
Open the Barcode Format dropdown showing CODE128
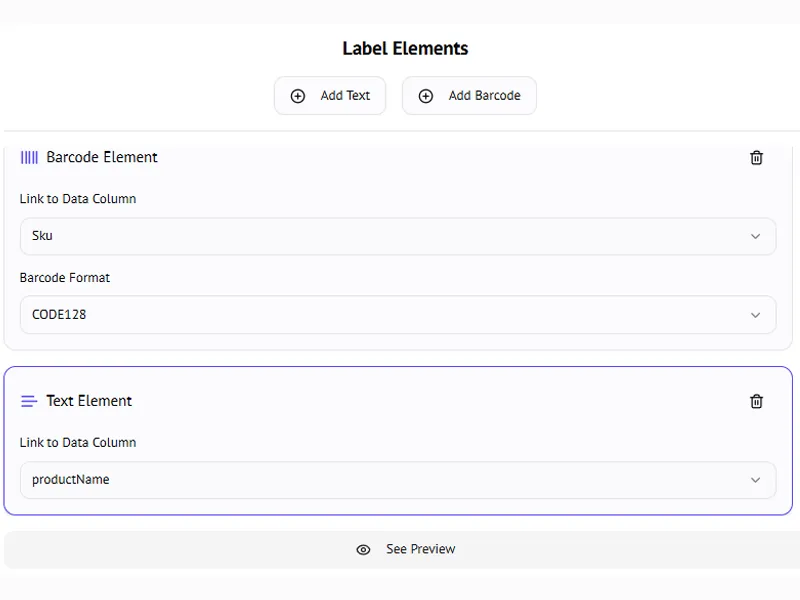tap(398, 314)
